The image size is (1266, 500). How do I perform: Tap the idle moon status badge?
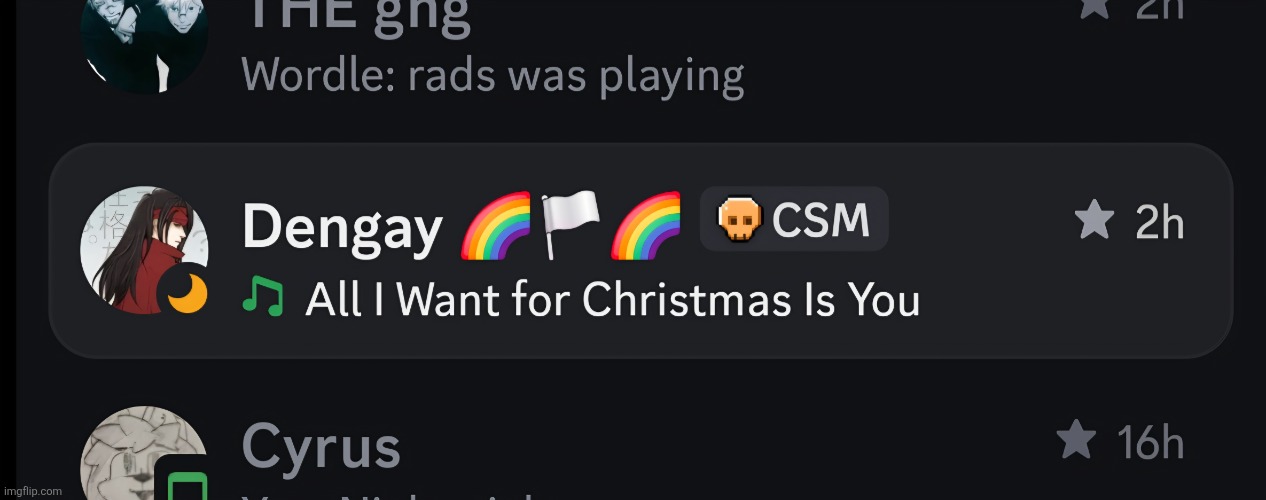pos(188,294)
